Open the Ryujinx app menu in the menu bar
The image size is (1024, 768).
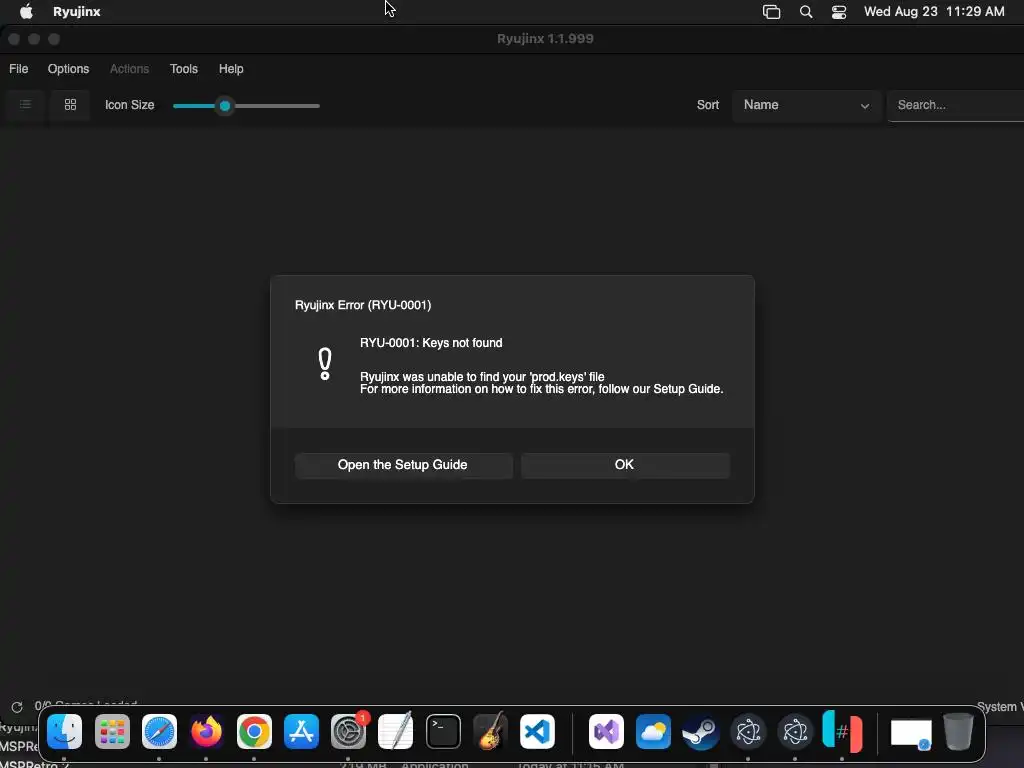76,12
